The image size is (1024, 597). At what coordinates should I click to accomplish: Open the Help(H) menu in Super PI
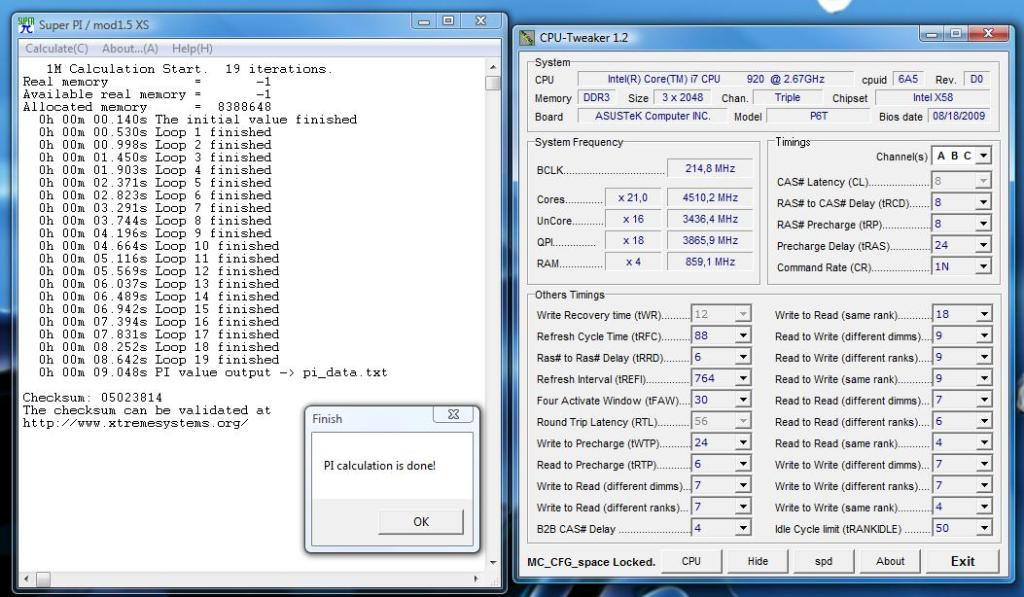click(192, 48)
